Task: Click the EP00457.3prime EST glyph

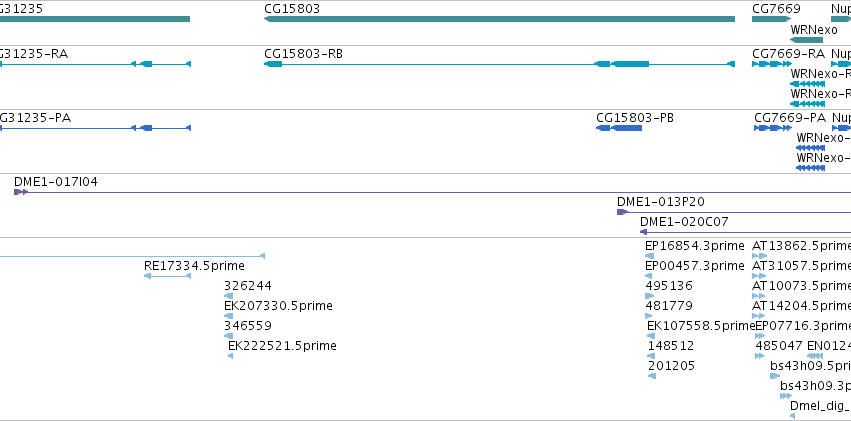Action: coord(649,276)
